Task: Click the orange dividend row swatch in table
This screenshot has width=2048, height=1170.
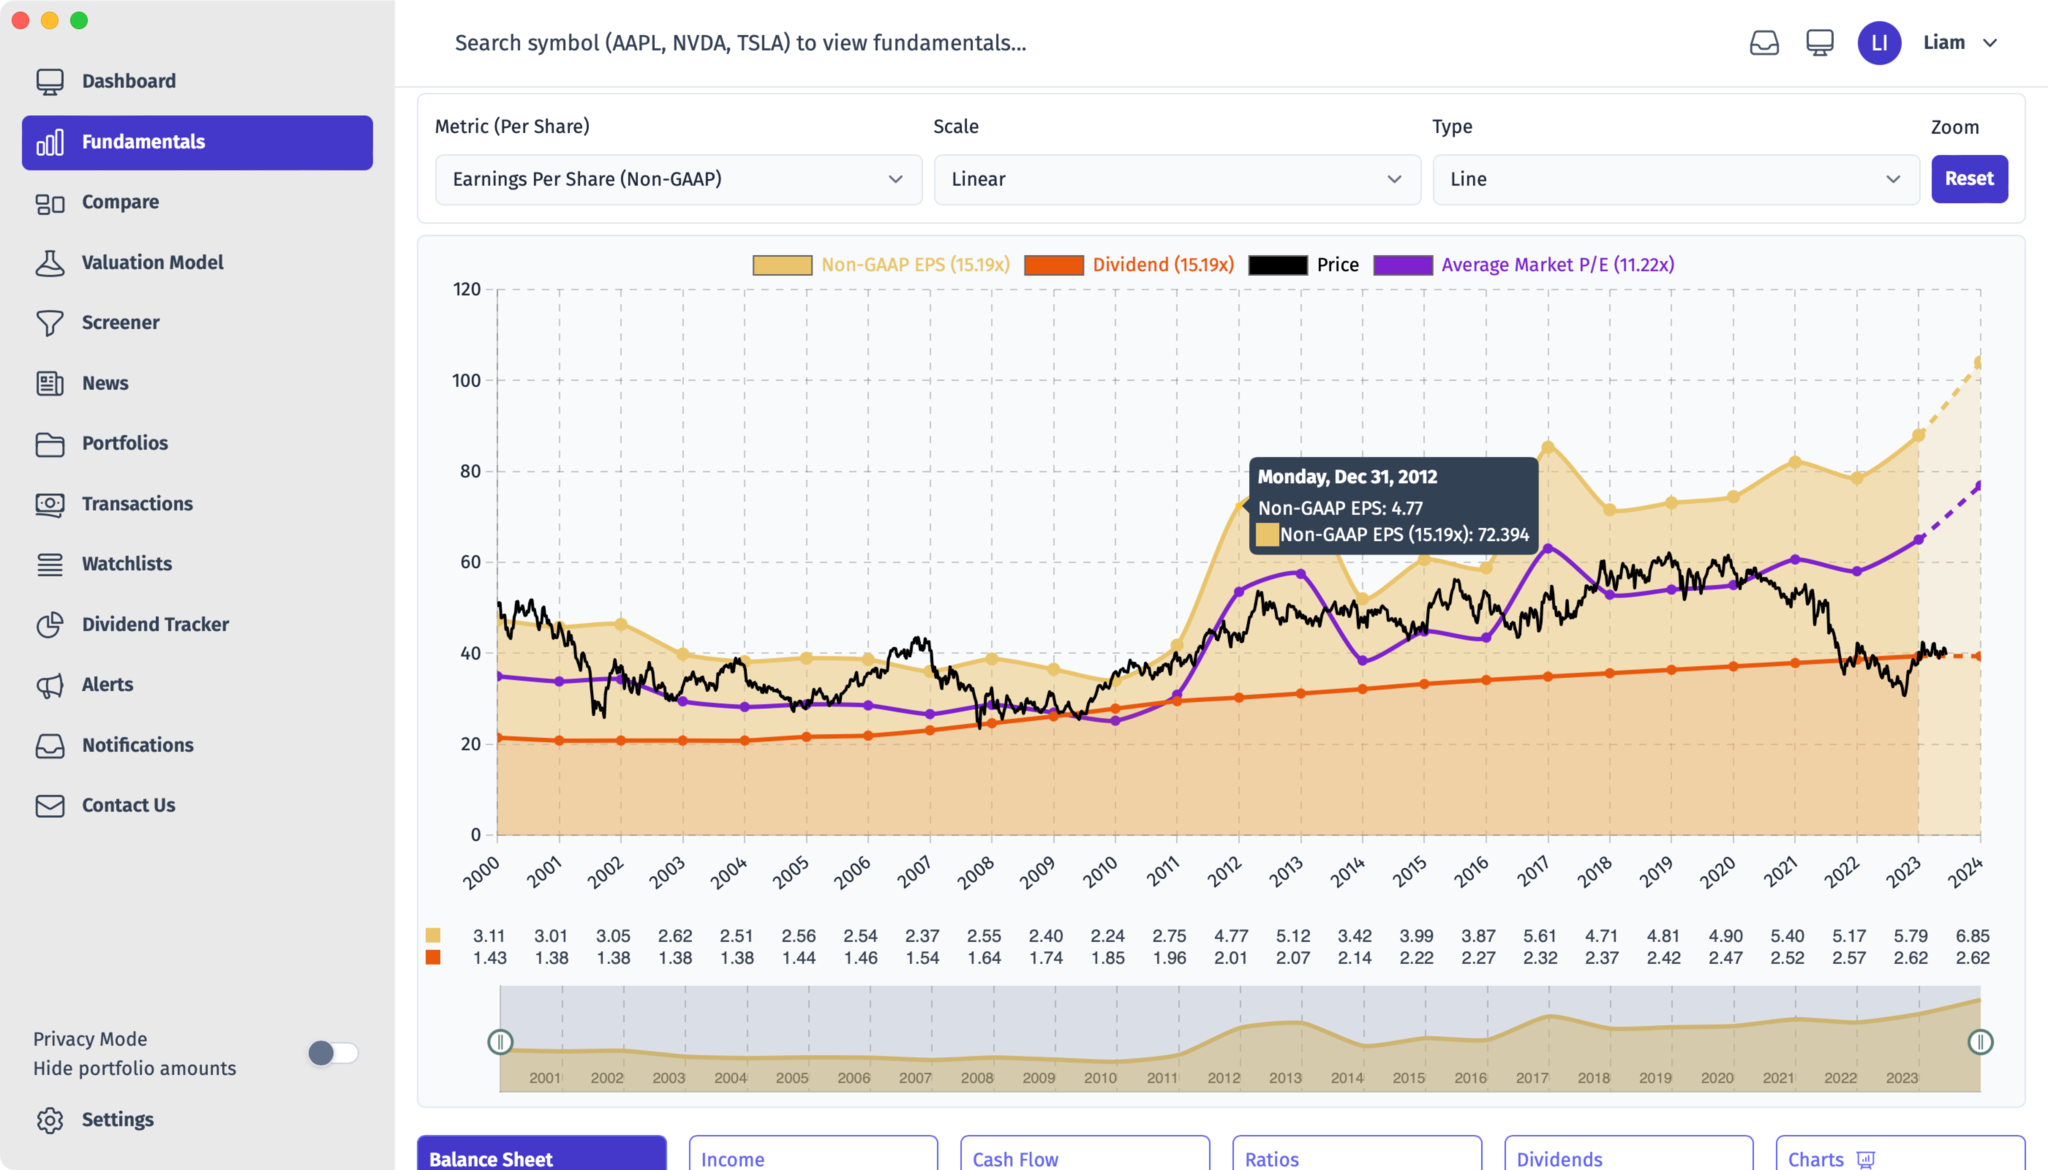Action: pos(433,958)
